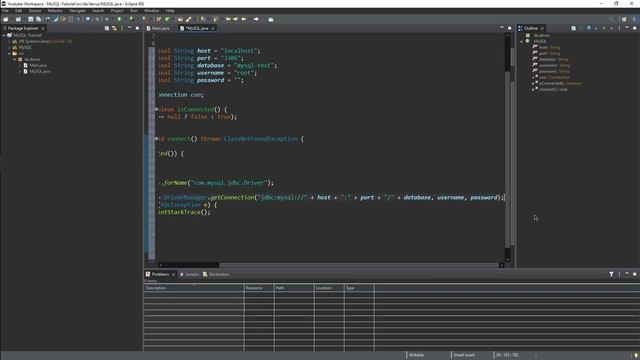Close the MySQL.java editor tab
Viewport: 640px width, 360px height.
click(x=213, y=29)
